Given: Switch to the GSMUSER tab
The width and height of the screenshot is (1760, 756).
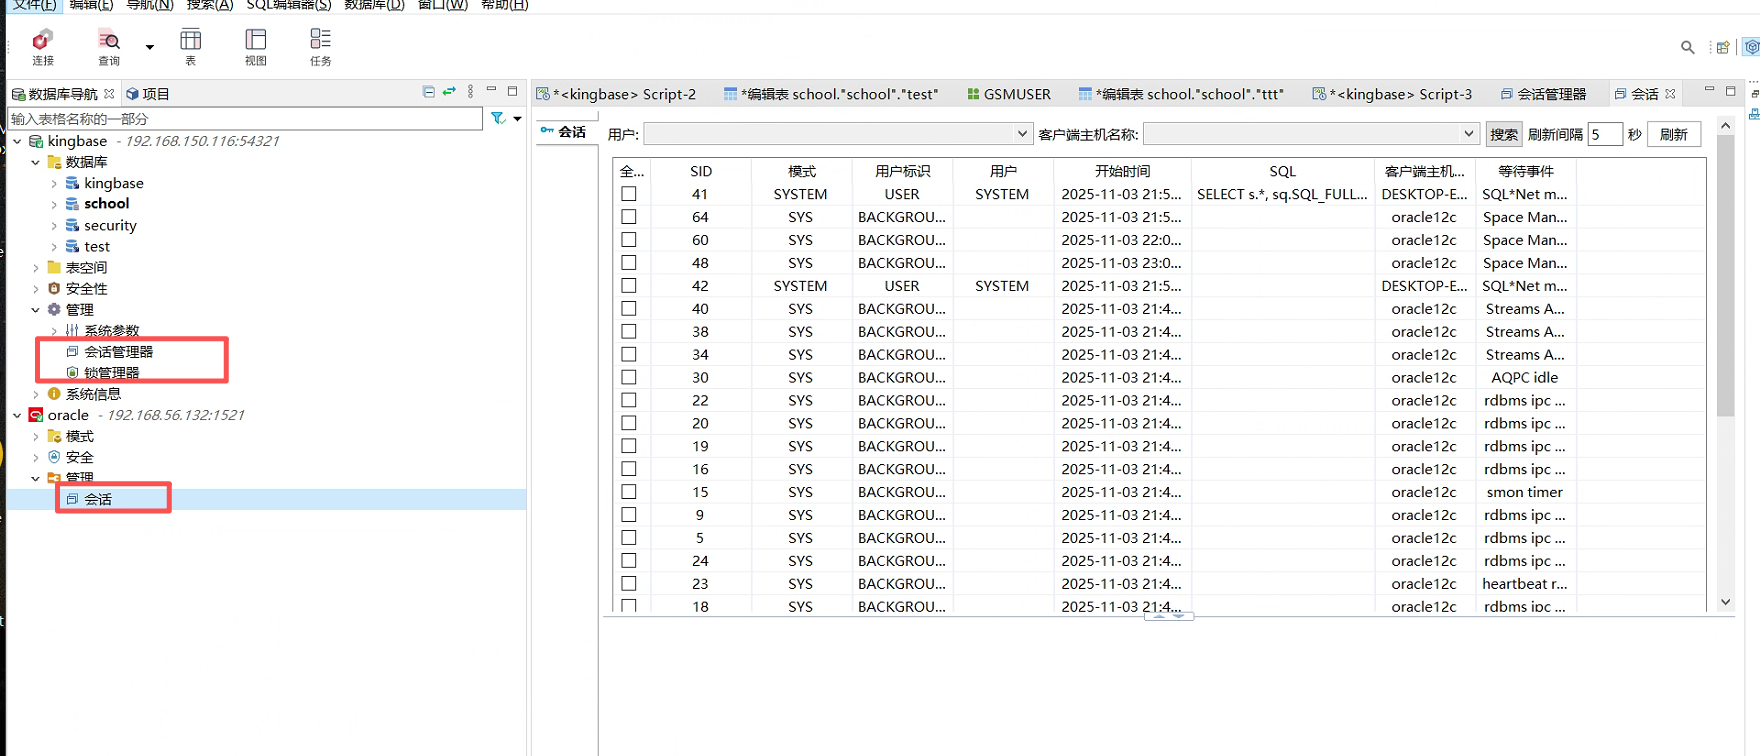Looking at the screenshot, I should (1009, 94).
